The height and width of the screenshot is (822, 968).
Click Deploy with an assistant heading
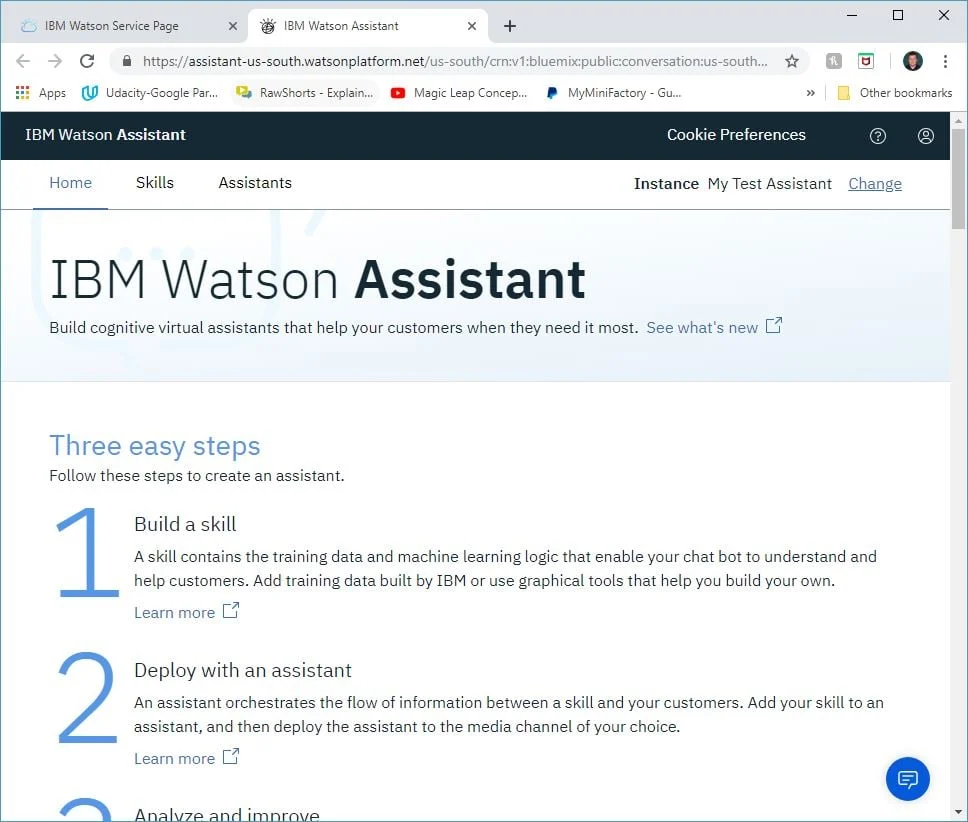click(x=243, y=670)
